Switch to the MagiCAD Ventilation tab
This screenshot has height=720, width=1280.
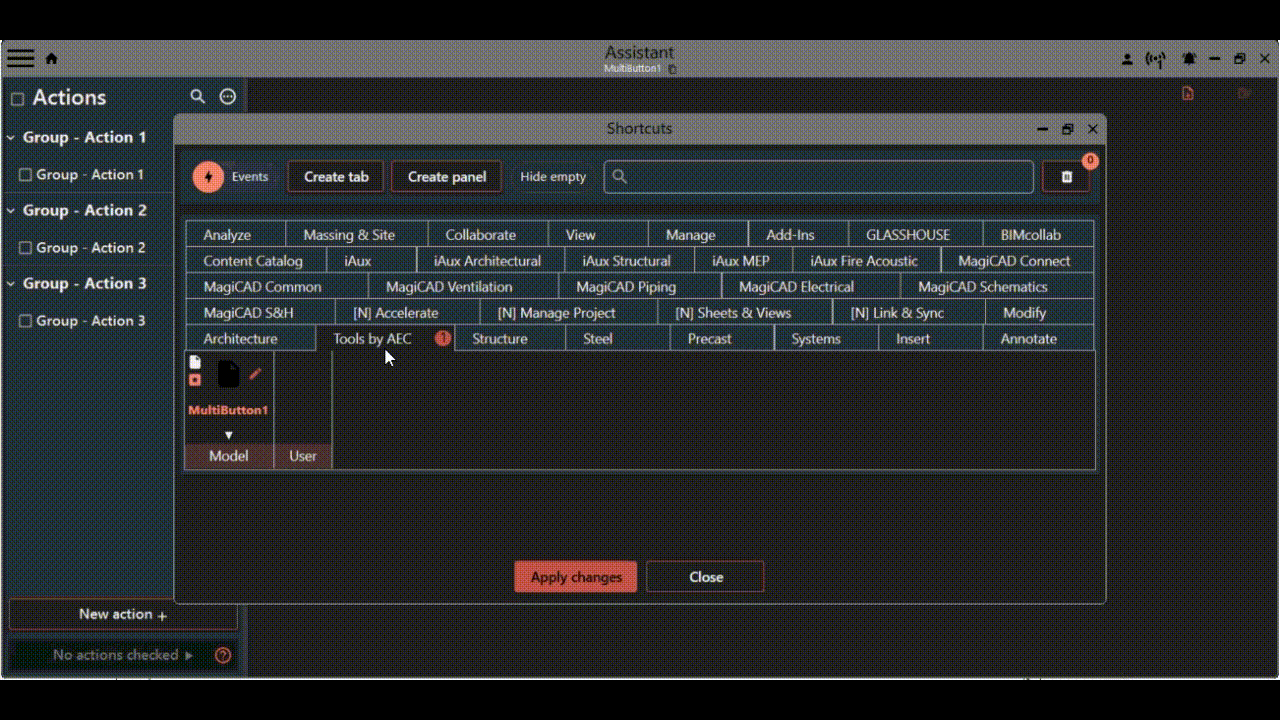coord(448,287)
